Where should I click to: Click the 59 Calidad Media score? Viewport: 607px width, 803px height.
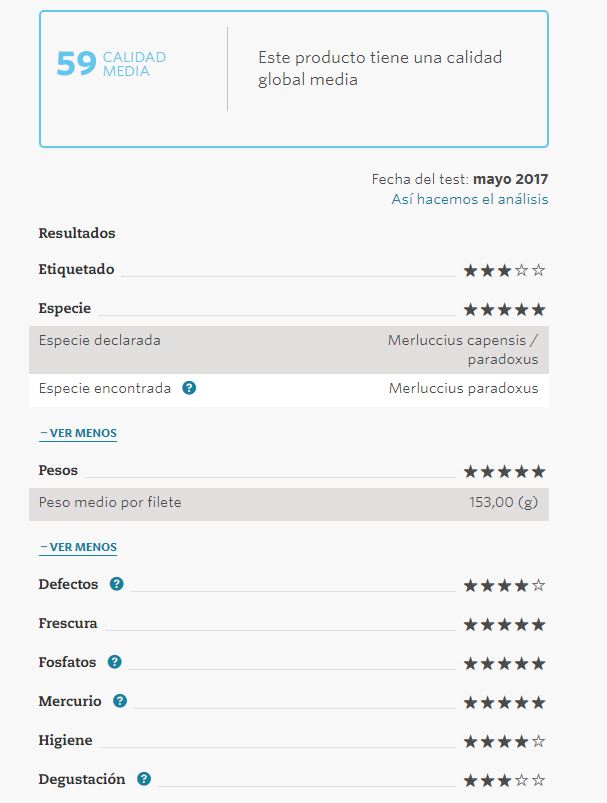click(x=111, y=64)
